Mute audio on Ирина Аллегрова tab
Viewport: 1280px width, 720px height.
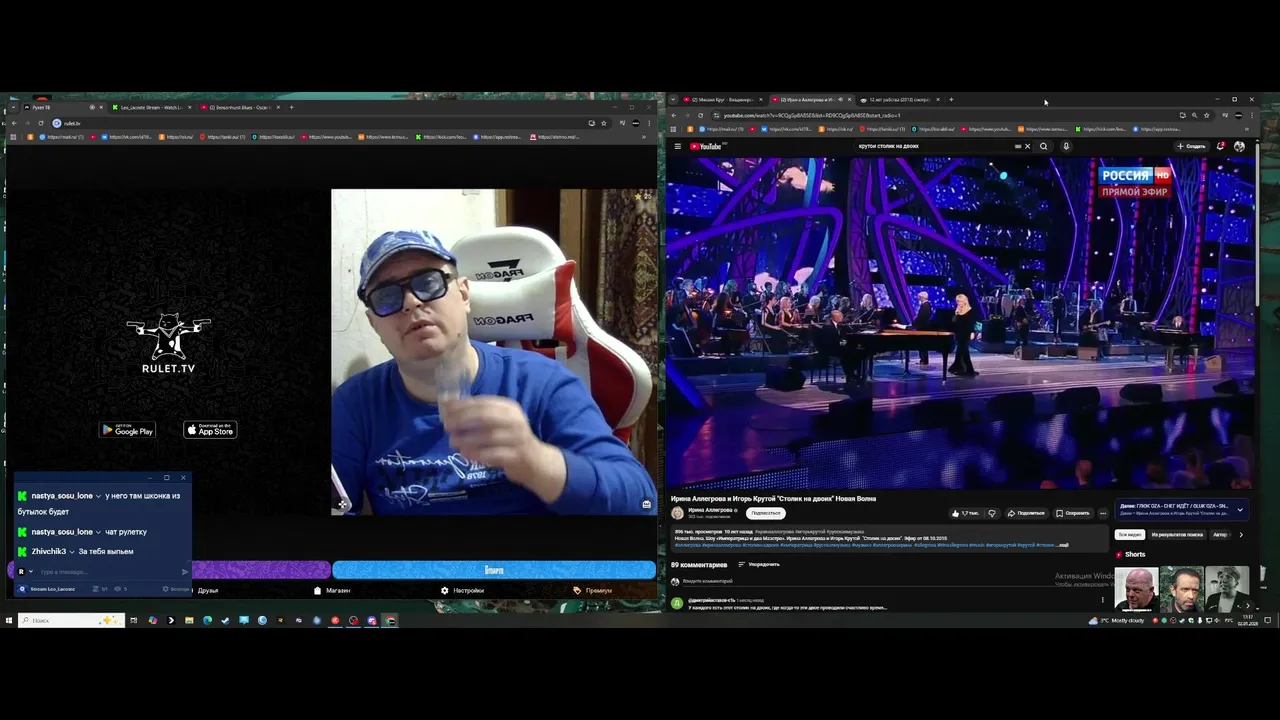(840, 100)
